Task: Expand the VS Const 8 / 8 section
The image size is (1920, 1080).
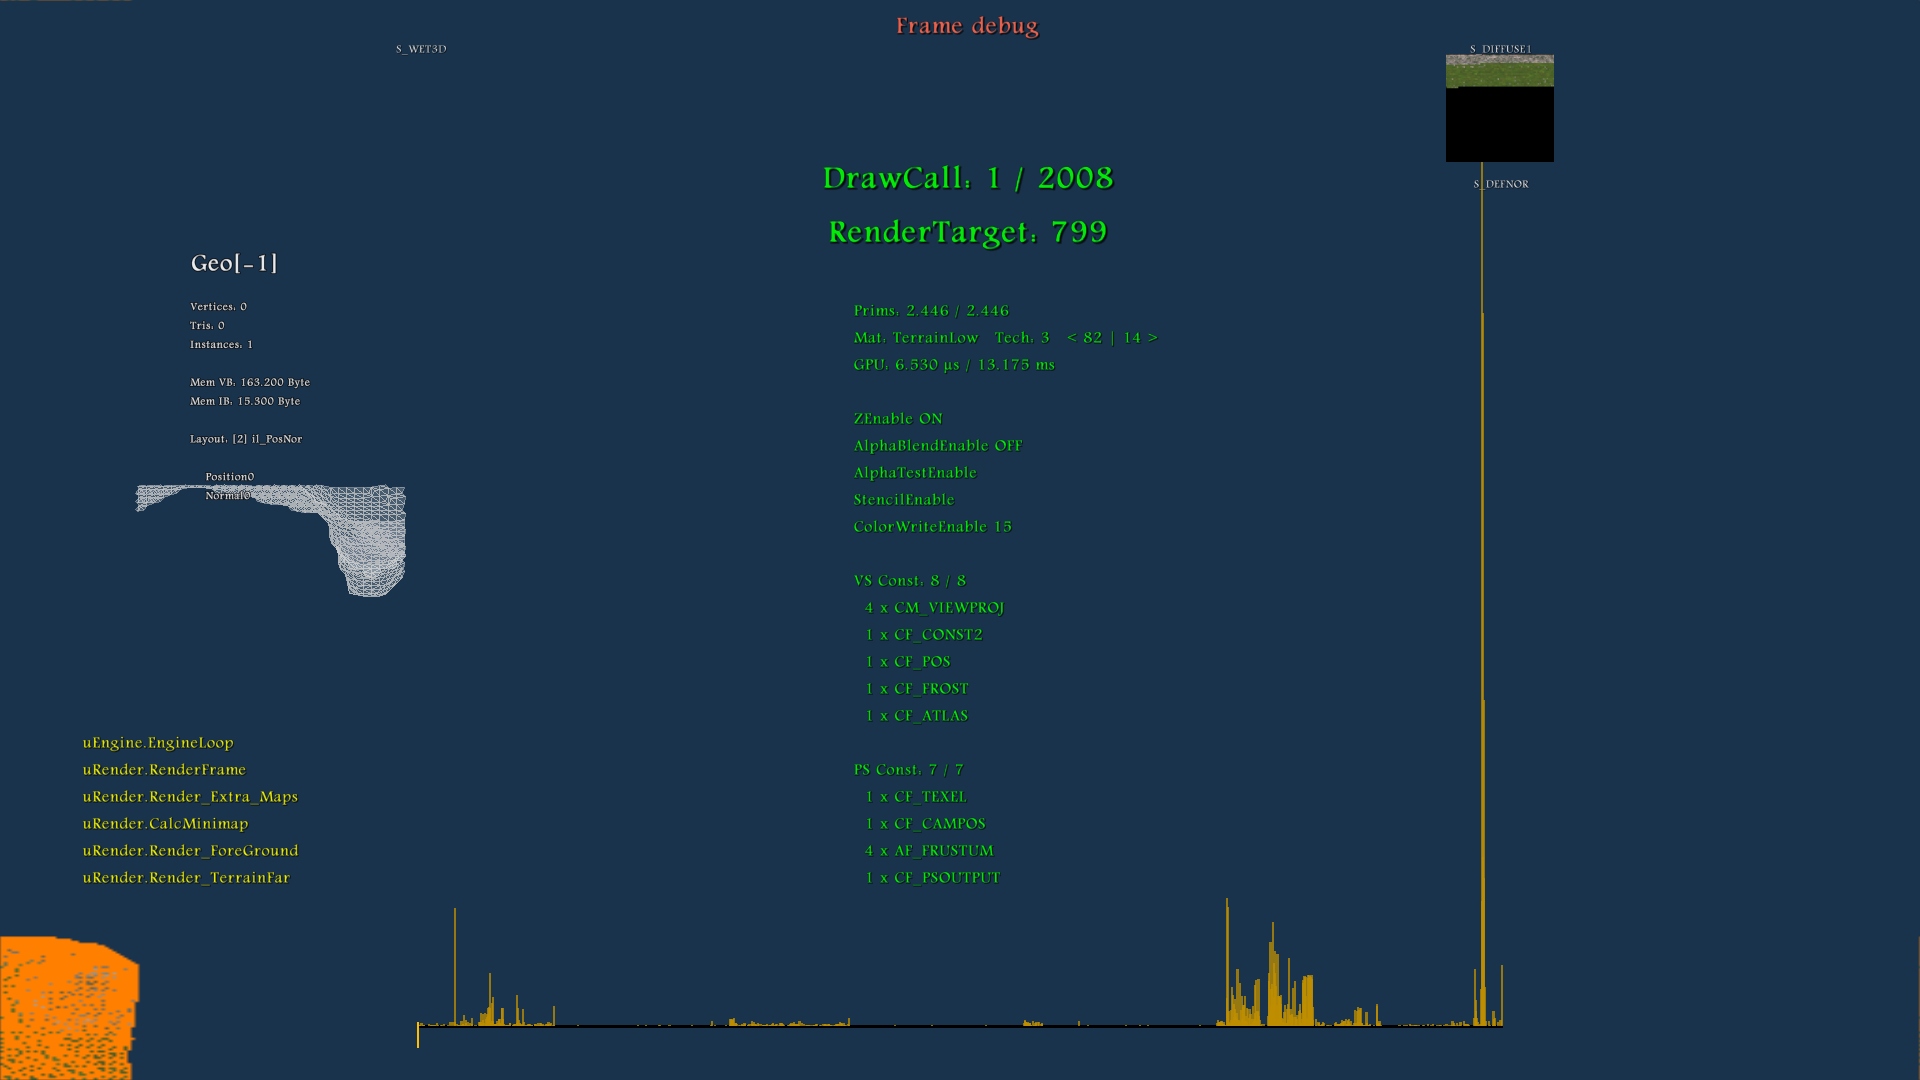Action: pos(909,581)
